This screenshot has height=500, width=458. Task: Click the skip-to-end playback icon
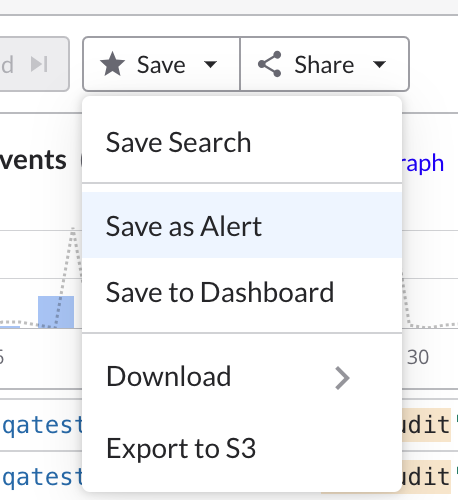39,64
